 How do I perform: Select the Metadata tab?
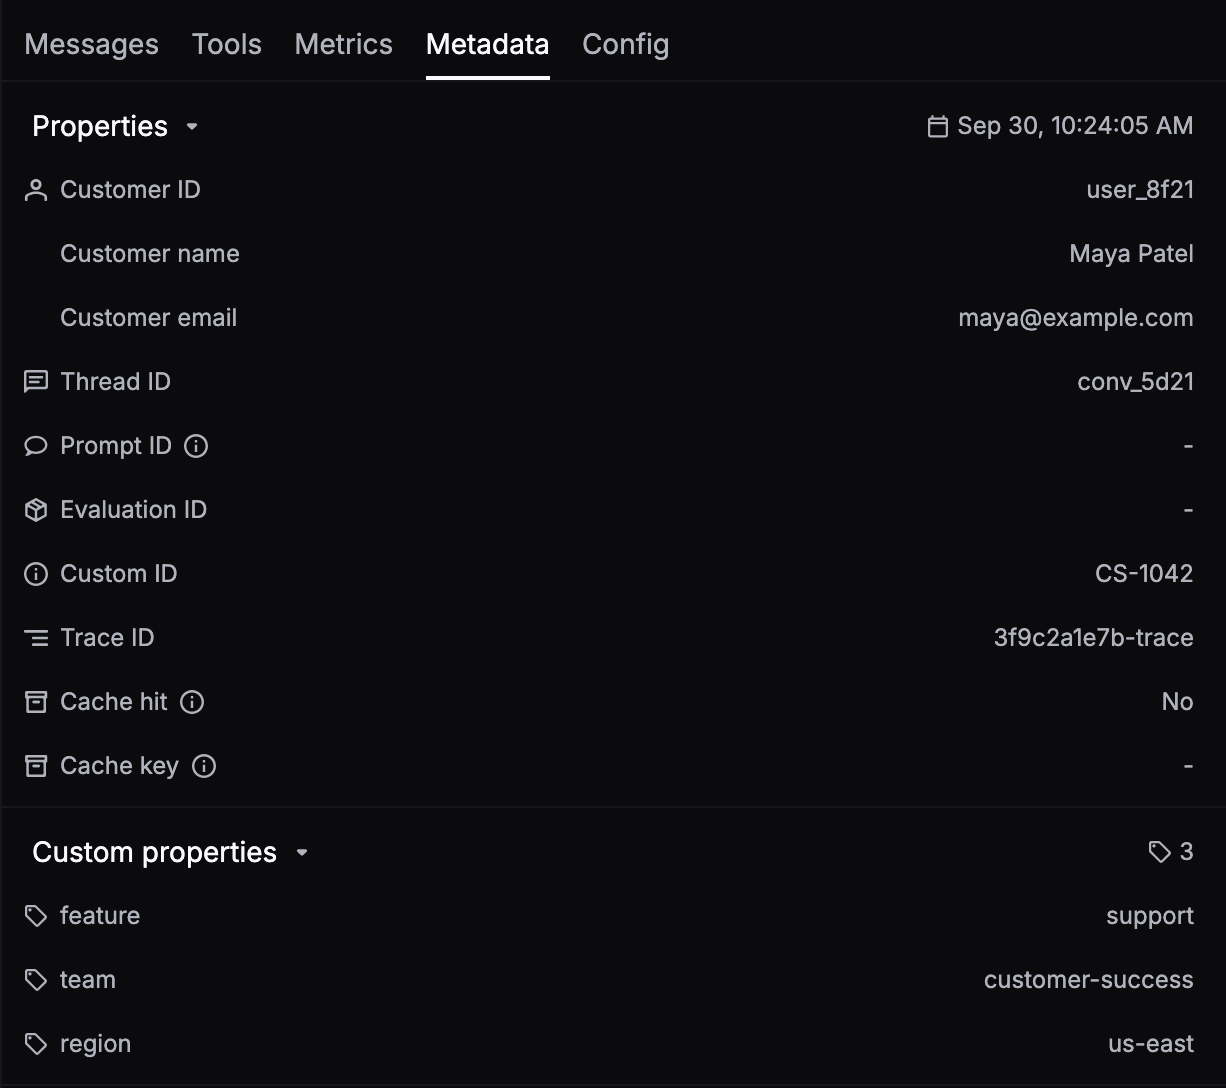pyautogui.click(x=487, y=44)
